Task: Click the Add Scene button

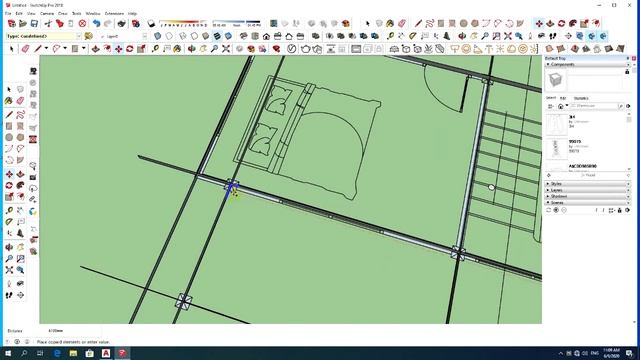Action: coord(556,210)
